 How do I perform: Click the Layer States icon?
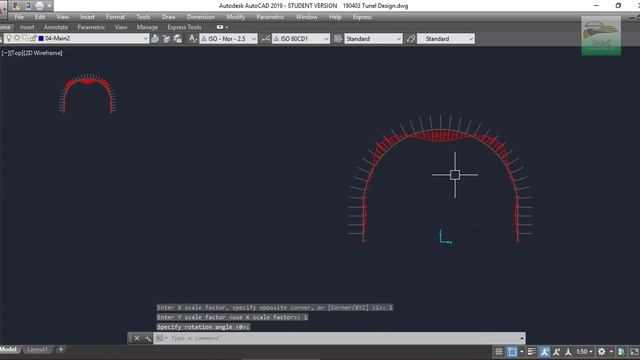(178, 39)
